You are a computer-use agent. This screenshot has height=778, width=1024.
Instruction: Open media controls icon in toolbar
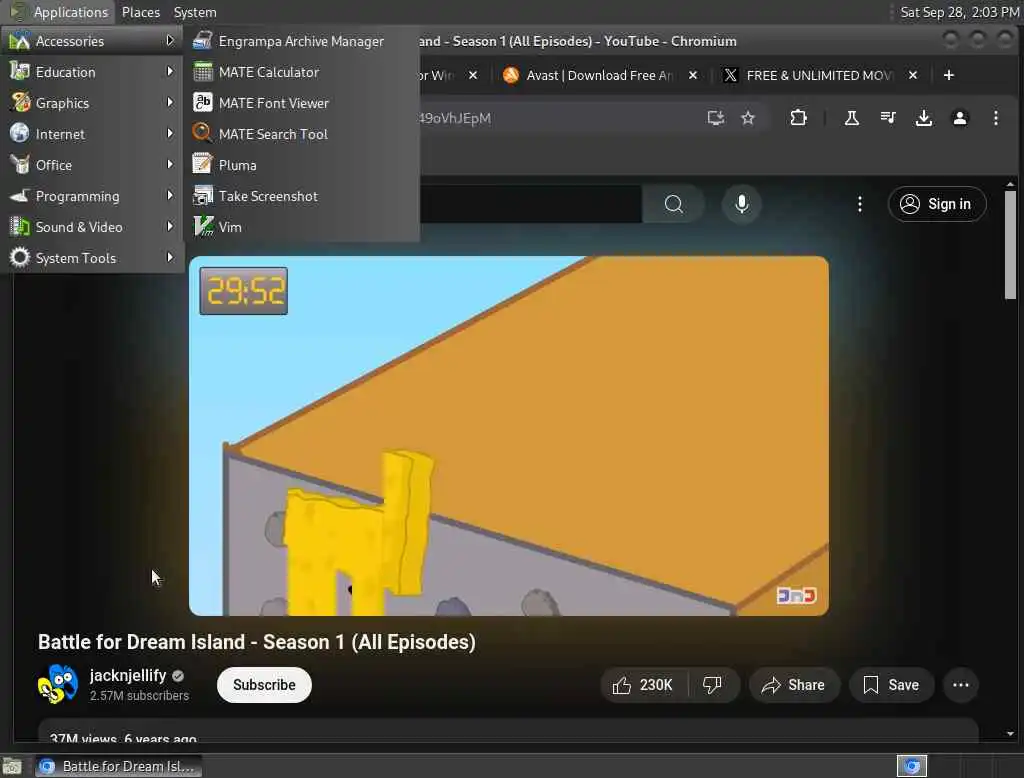888,118
